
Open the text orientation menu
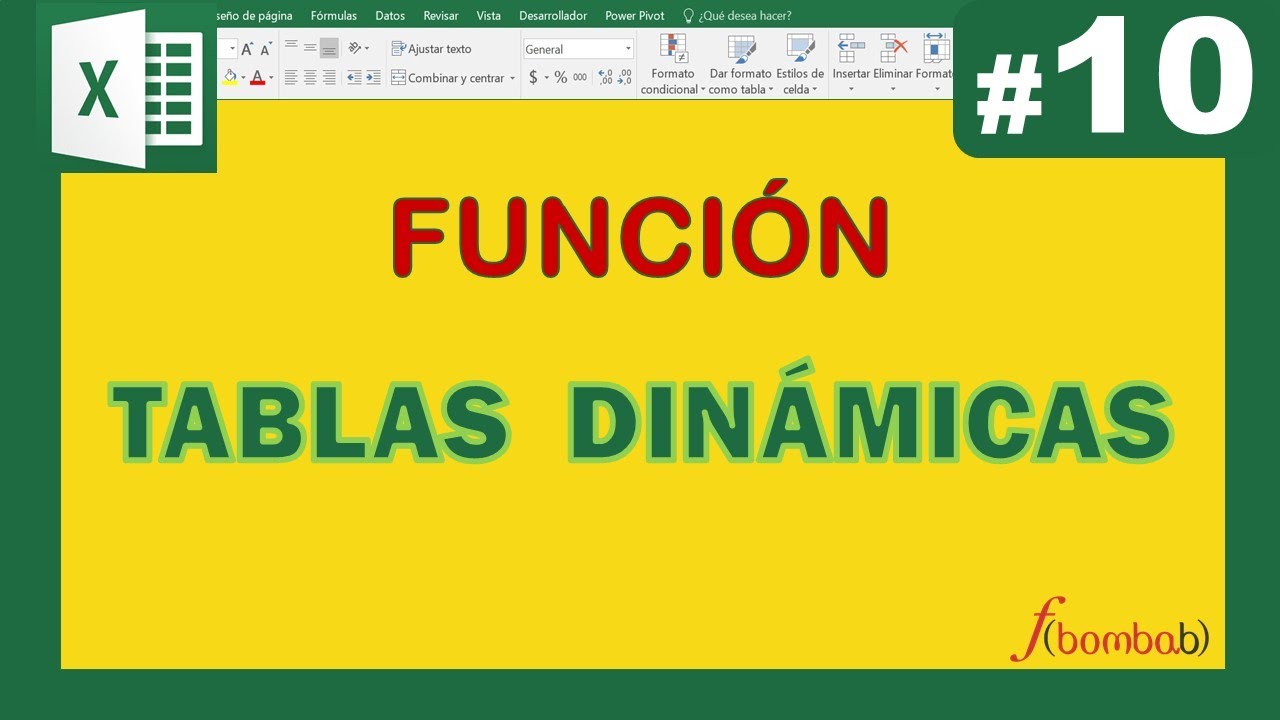point(359,48)
